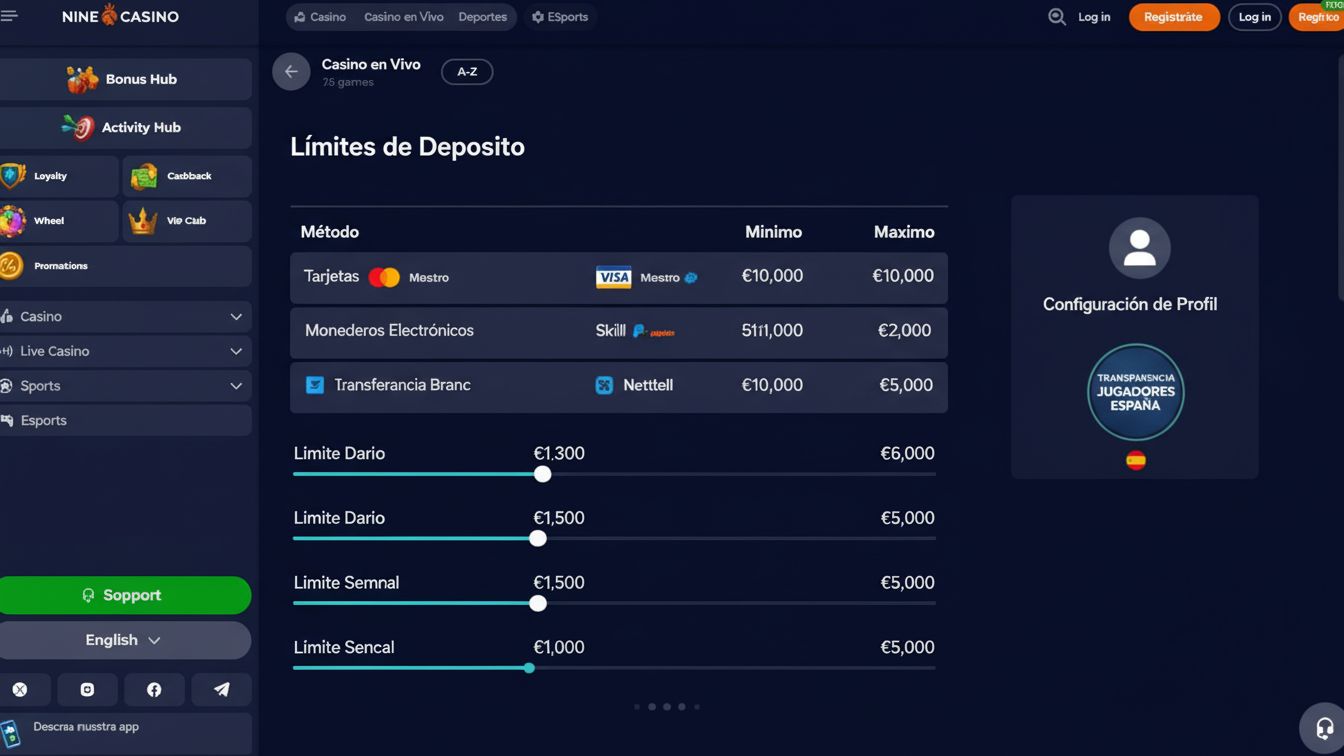Click the Limite Semnal slider handle
The width and height of the screenshot is (1344, 756).
[538, 603]
